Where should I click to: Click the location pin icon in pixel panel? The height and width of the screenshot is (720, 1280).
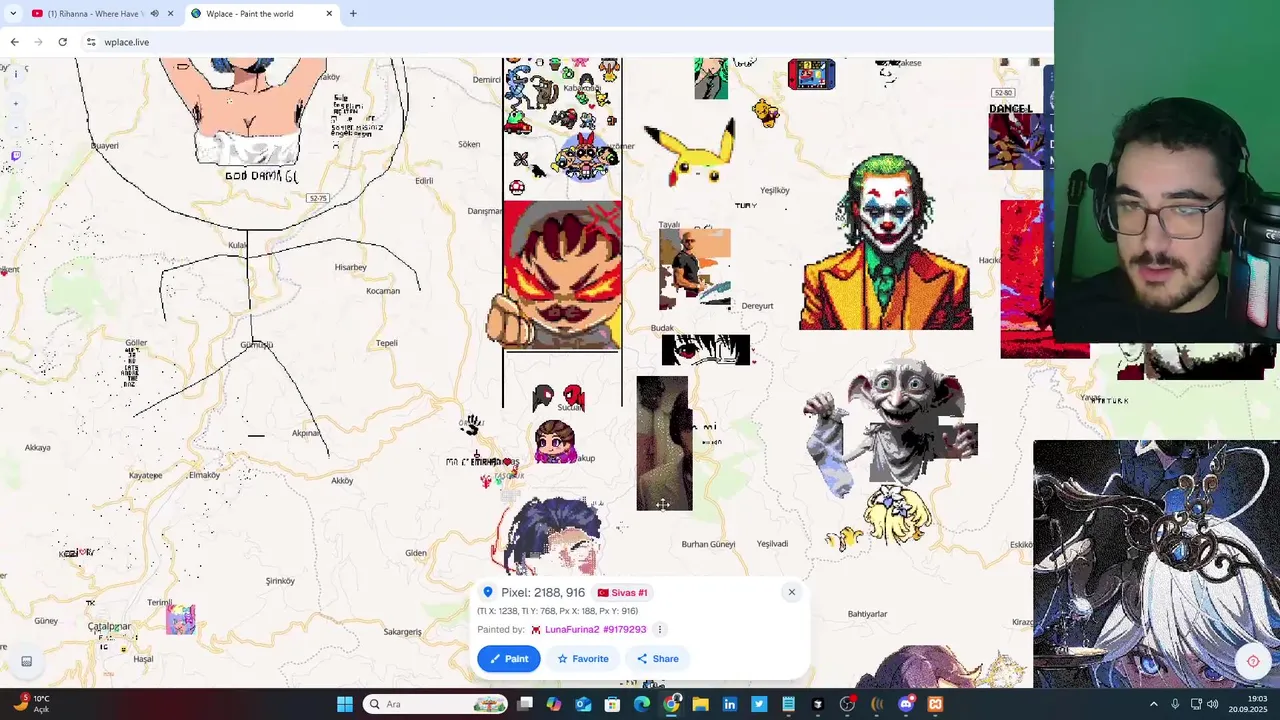click(488, 592)
